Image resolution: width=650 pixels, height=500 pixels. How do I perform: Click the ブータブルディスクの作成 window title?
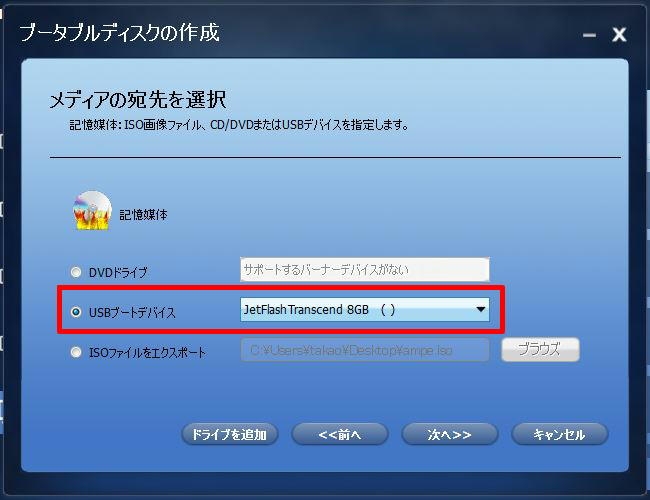[x=119, y=33]
